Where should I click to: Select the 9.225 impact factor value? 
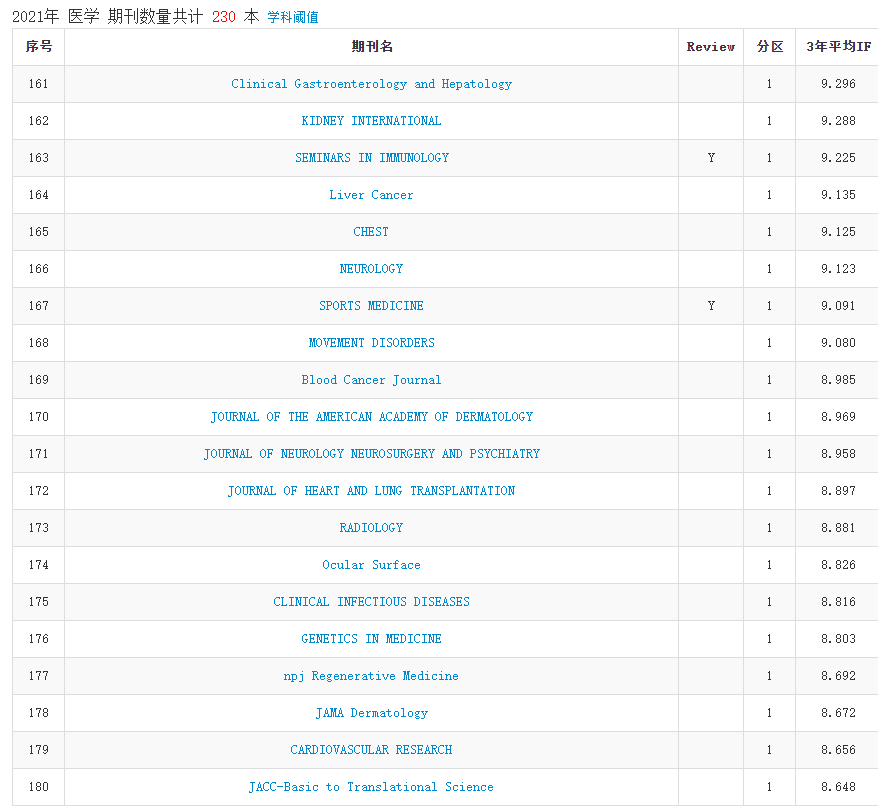click(838, 158)
